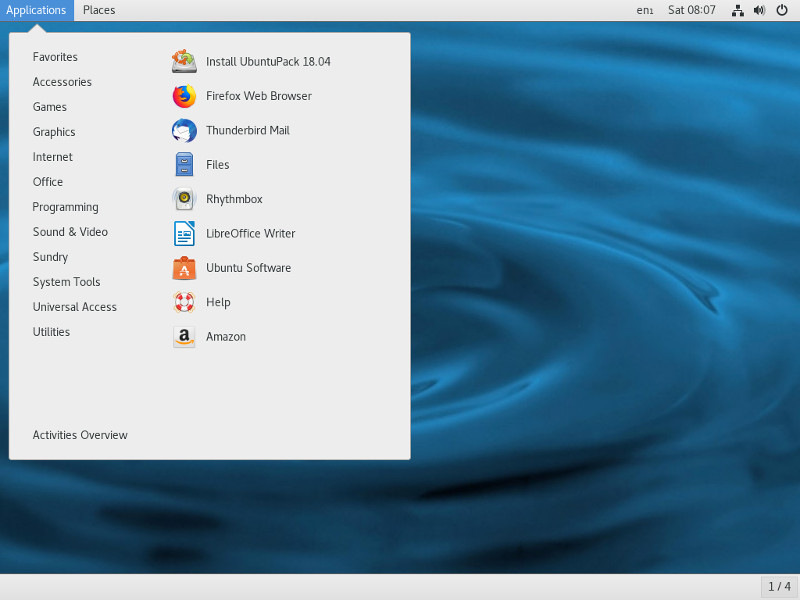This screenshot has height=600, width=800.
Task: Click the Sat 08:07 clock
Action: click(692, 10)
